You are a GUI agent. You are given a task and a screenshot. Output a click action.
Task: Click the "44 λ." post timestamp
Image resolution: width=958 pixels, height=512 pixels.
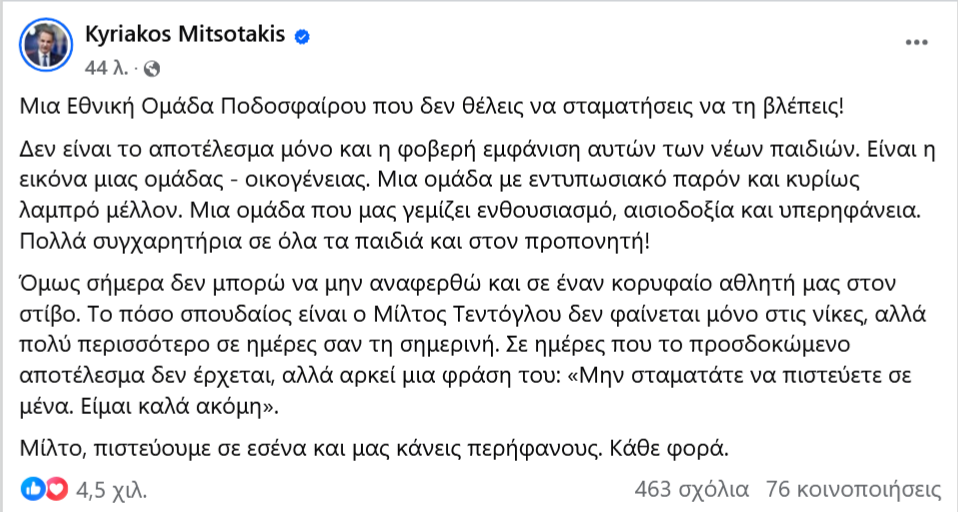point(106,68)
